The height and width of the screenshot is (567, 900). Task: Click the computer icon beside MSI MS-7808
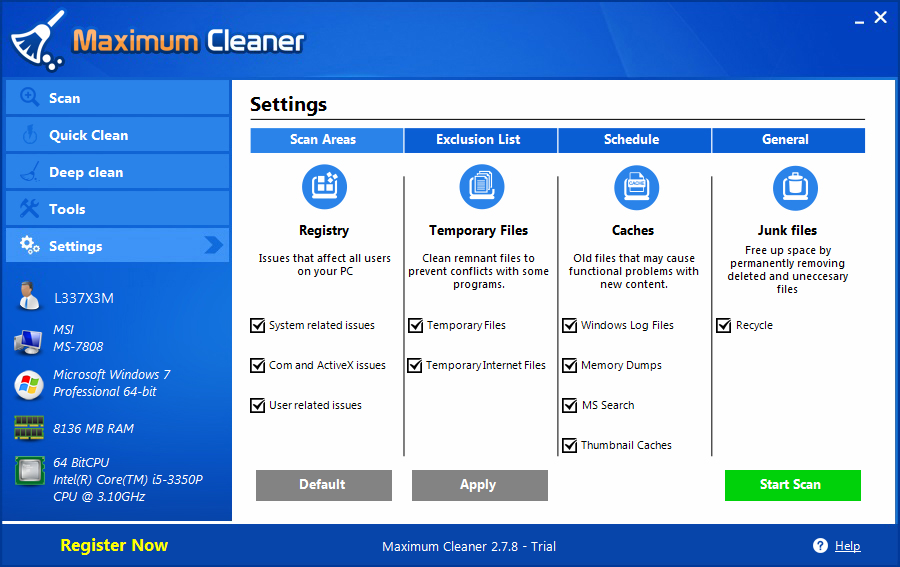[x=28, y=341]
